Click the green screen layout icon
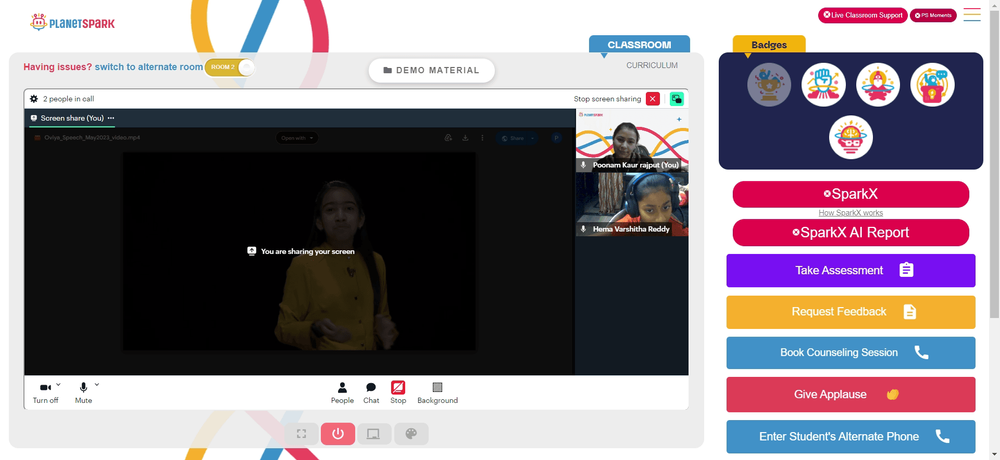Image resolution: width=1000 pixels, height=460 pixels. point(677,99)
